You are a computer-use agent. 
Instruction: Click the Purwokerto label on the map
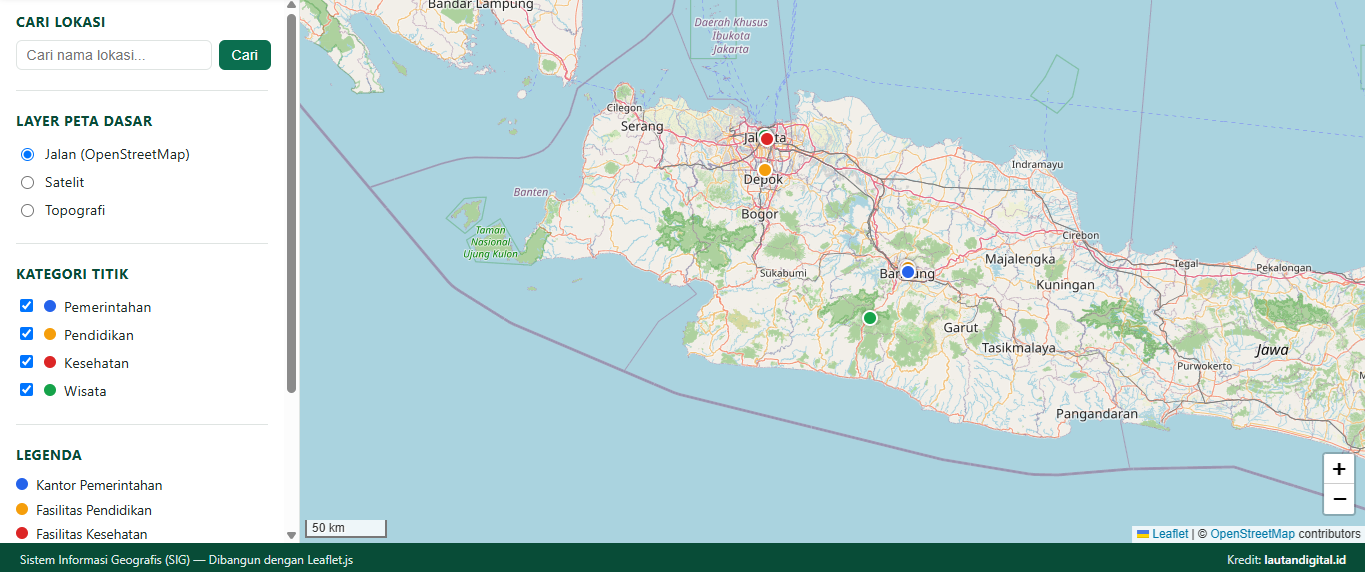[x=1204, y=366]
